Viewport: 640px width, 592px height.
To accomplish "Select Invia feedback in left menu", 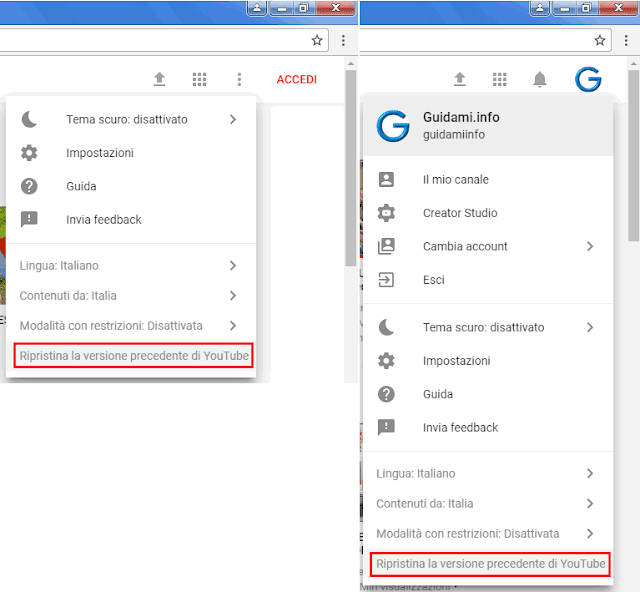I will (131, 220).
